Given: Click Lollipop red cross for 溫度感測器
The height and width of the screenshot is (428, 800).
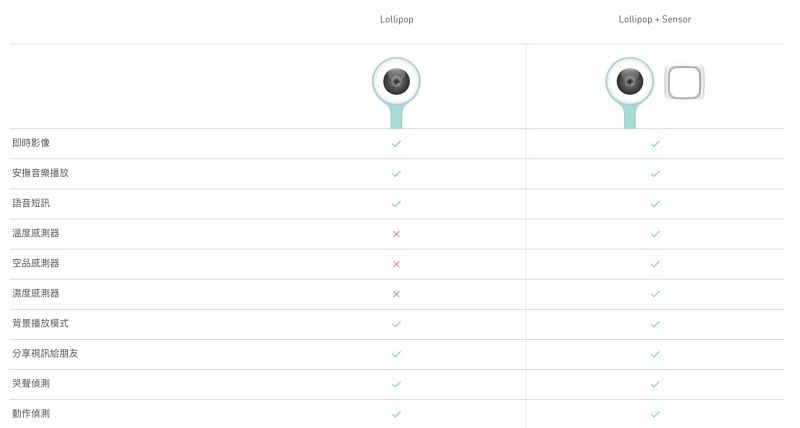Looking at the screenshot, I should pyautogui.click(x=396, y=233).
